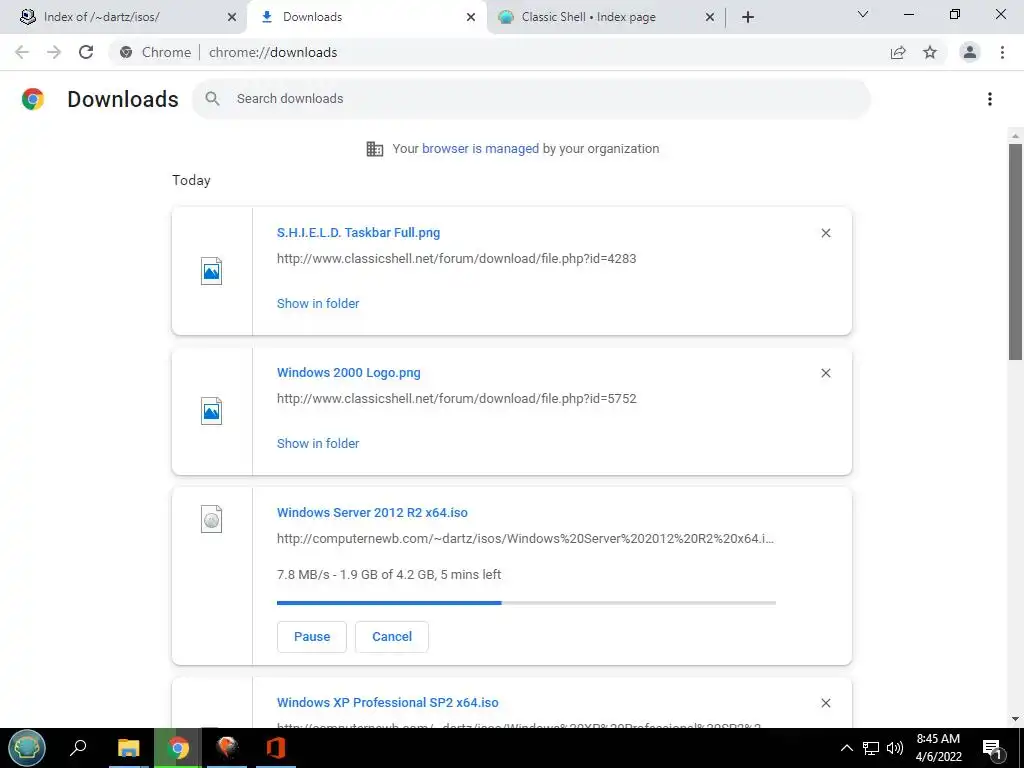The width and height of the screenshot is (1024, 768).
Task: Open the Start menu shell button
Action: point(27,748)
